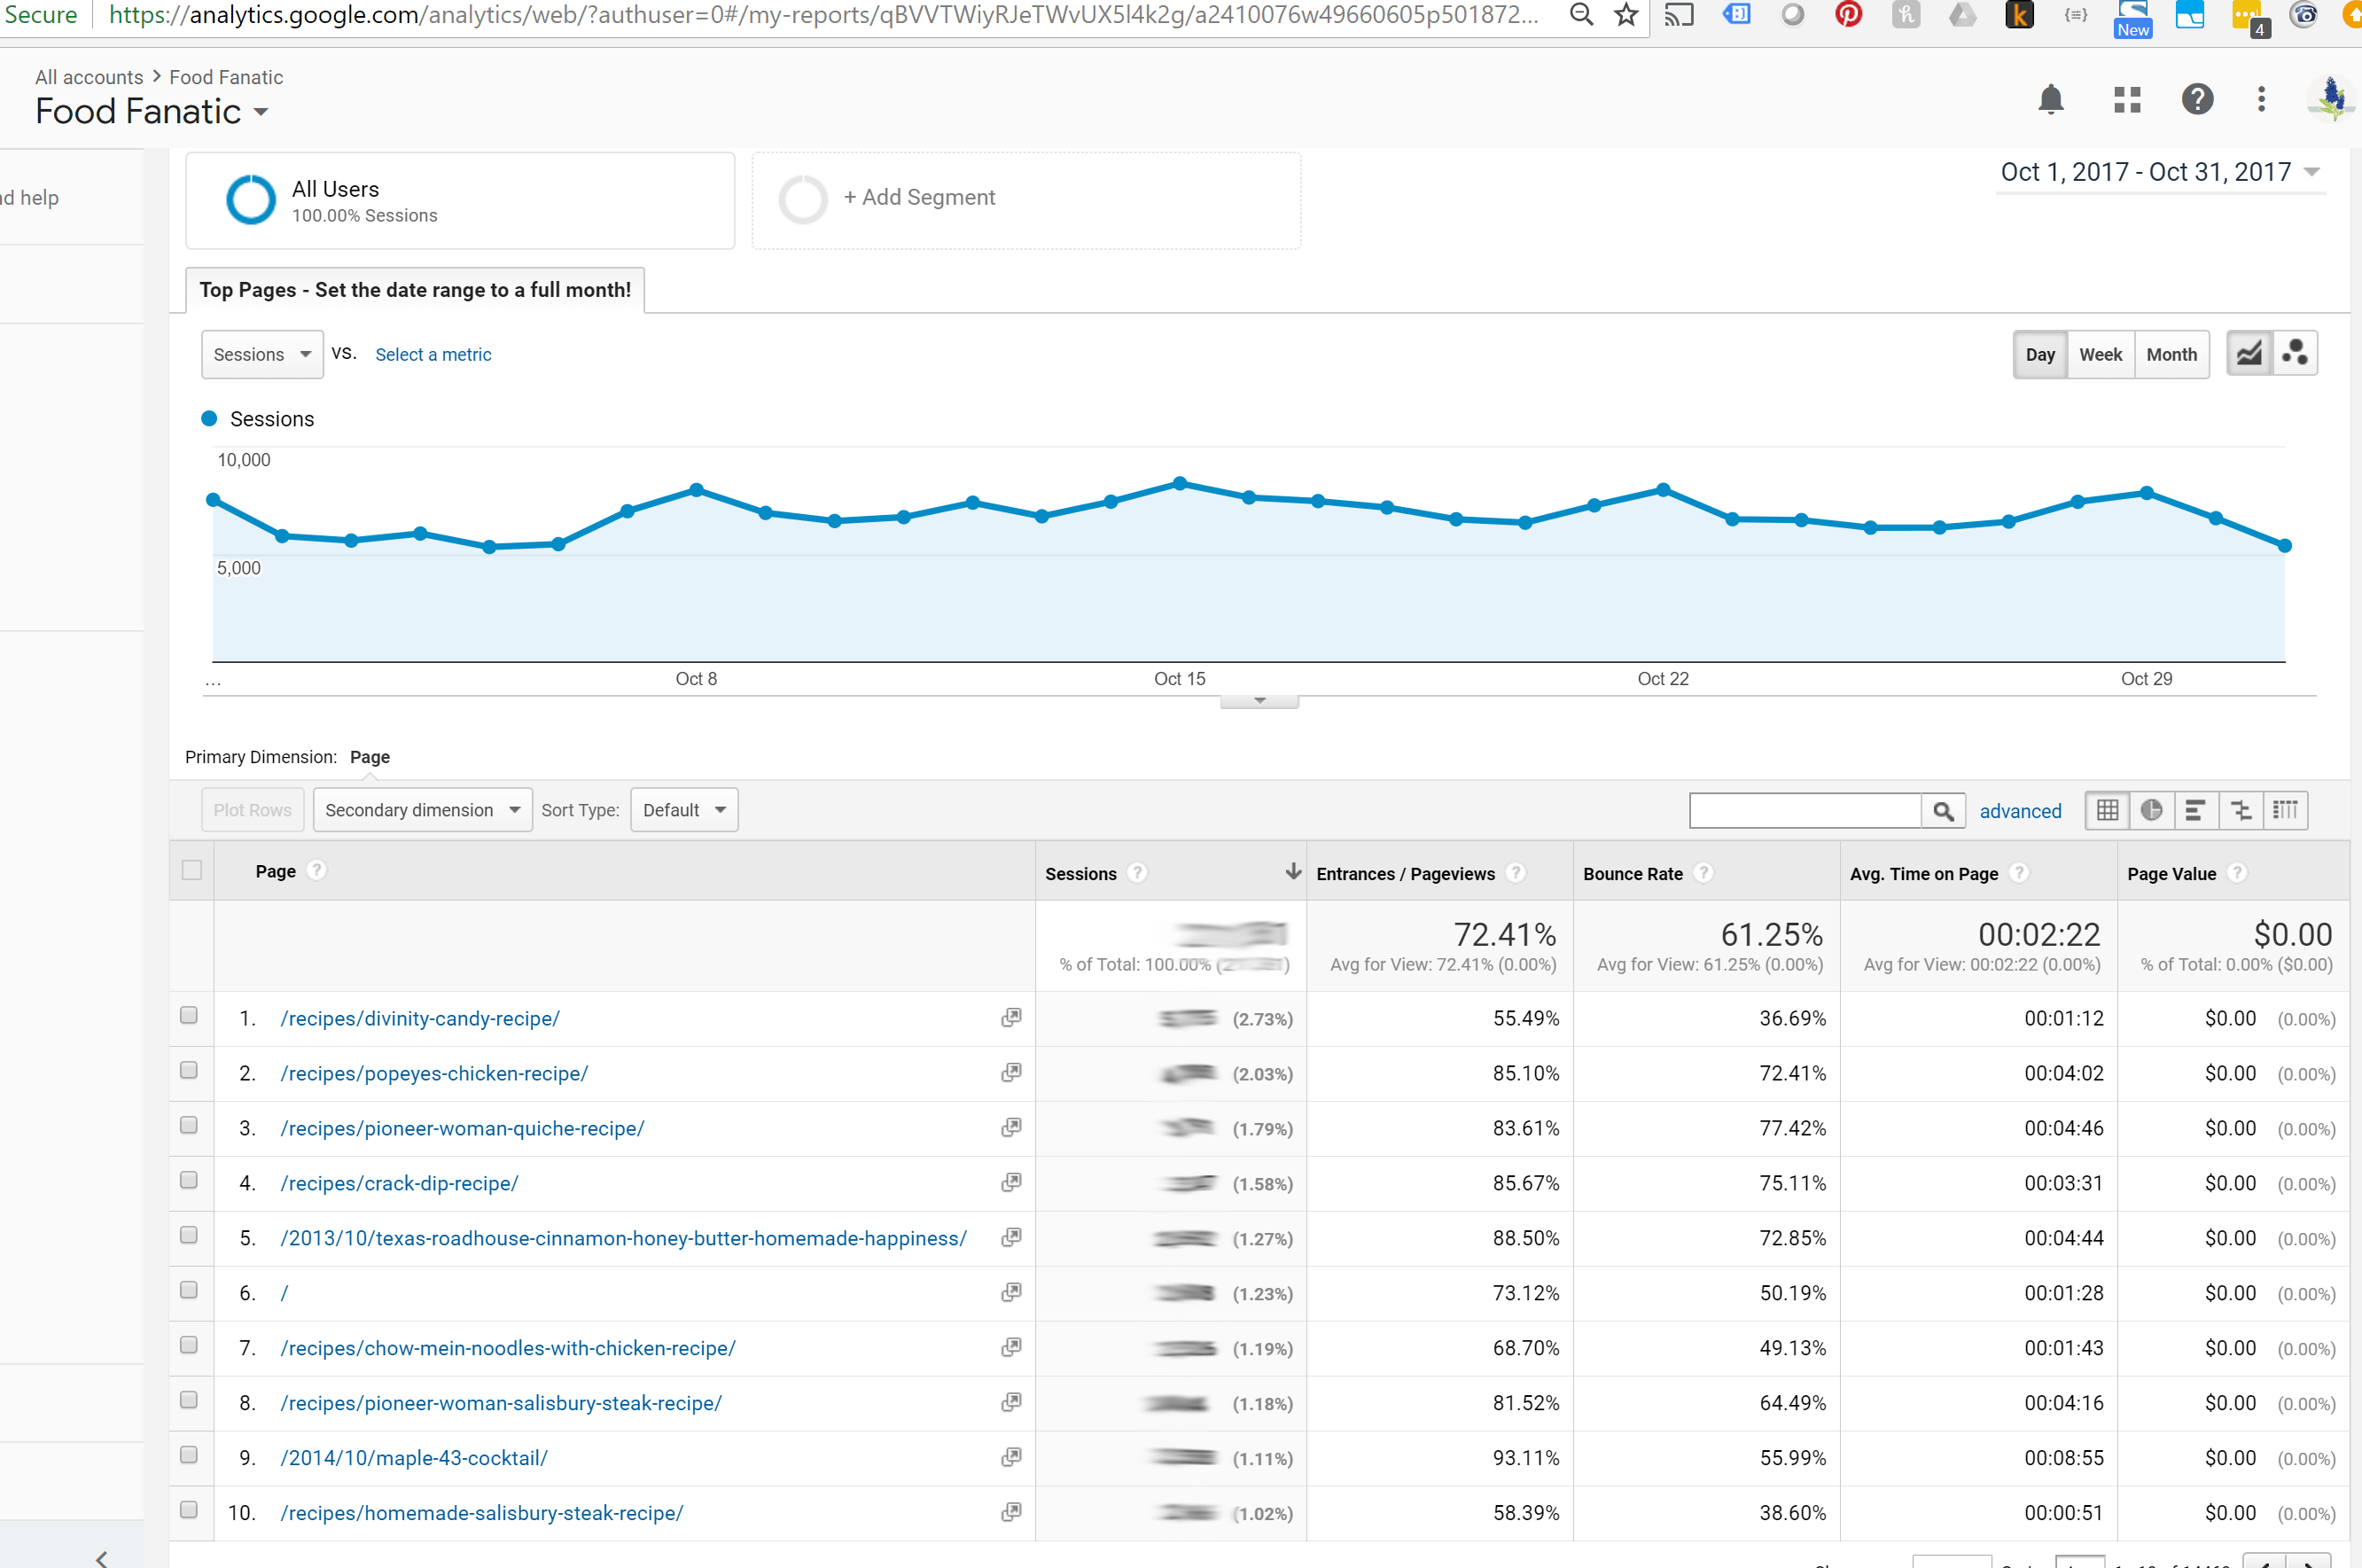Open the Sort Type Default dropdown
The image size is (2362, 1568).
click(683, 810)
